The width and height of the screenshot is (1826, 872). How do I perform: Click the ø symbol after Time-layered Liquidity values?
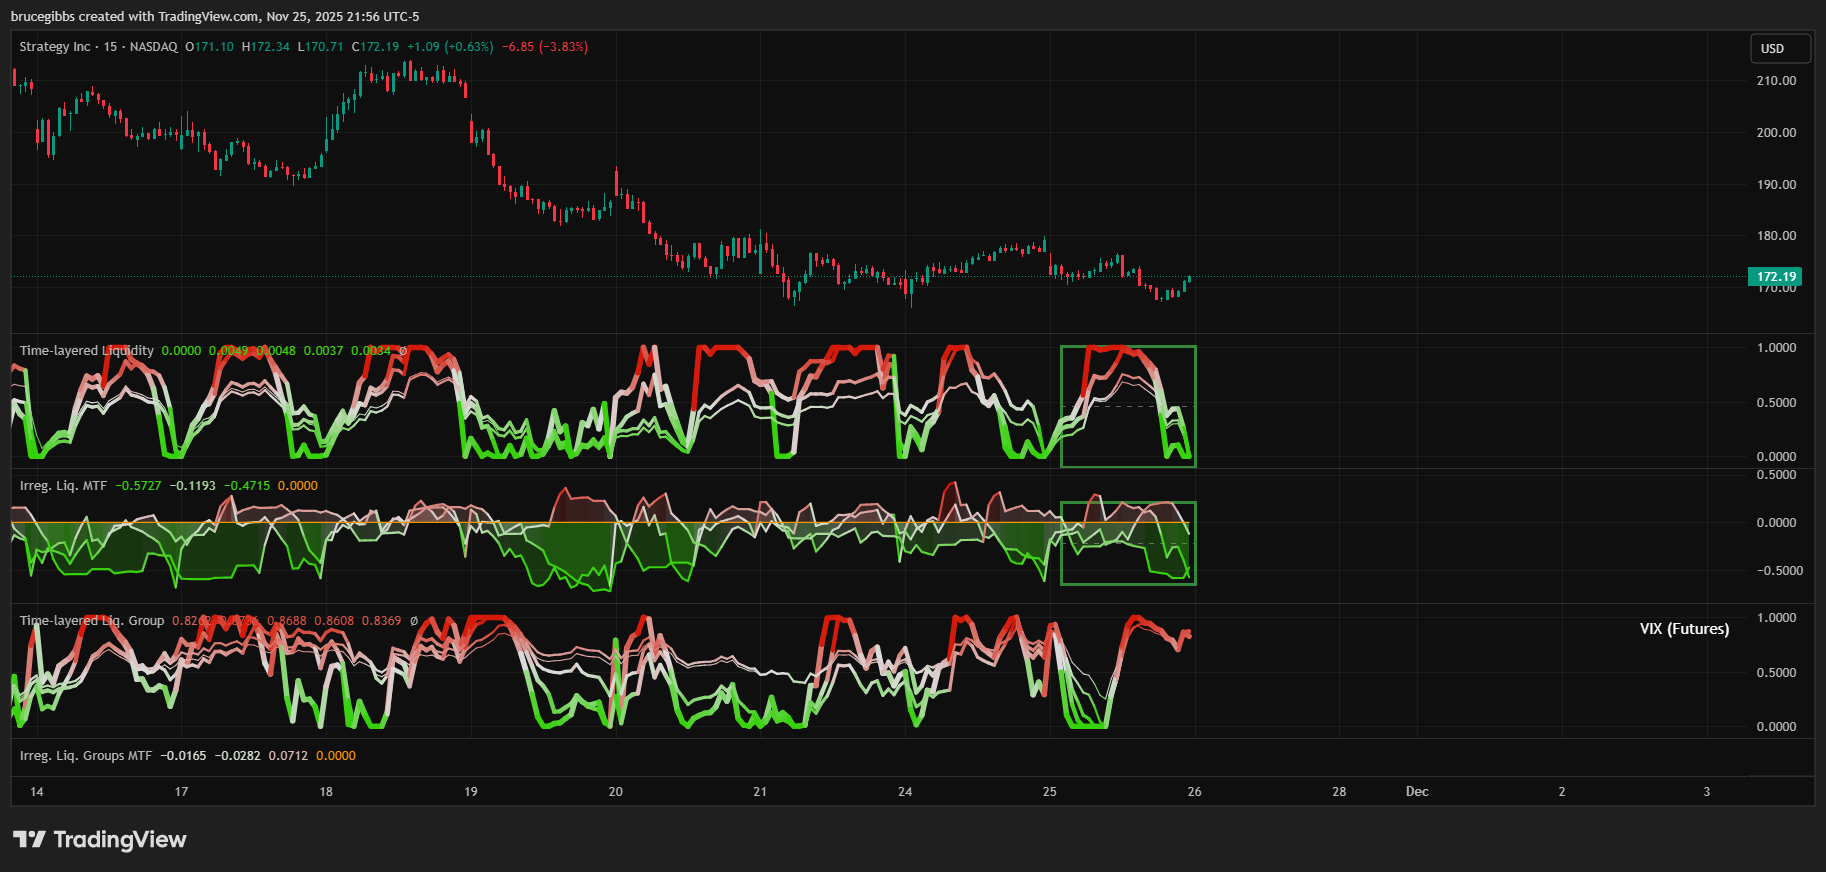pyautogui.click(x=403, y=351)
